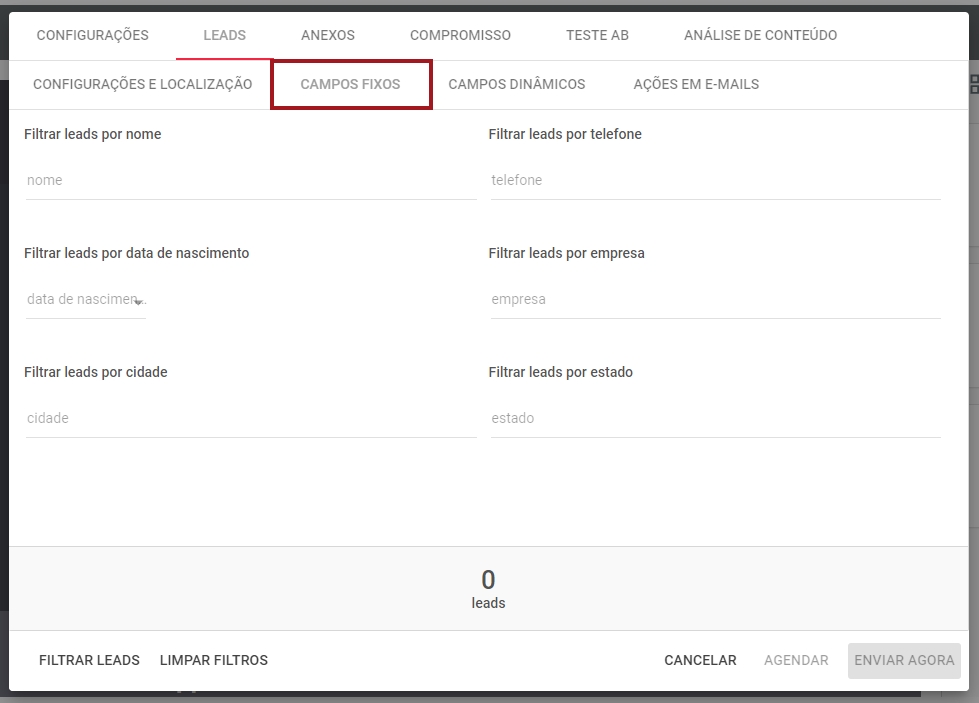979x703 pixels.
Task: Switch to the Anexos tab
Action: pos(328,35)
